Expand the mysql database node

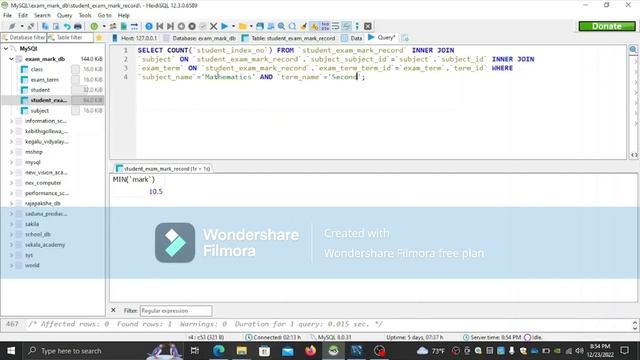(11, 162)
